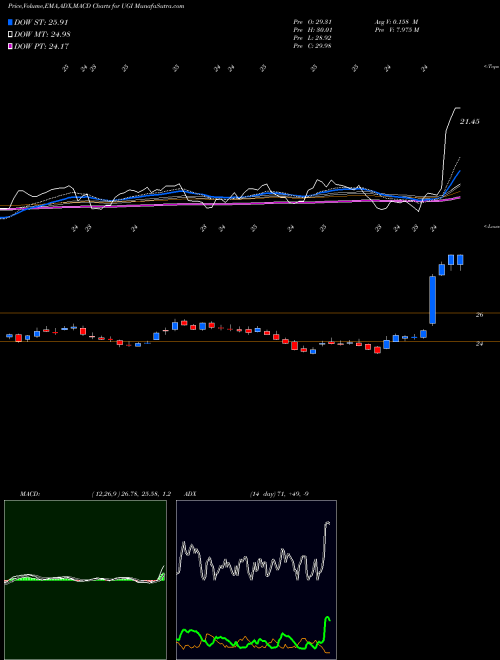Click the MACD panel heading

point(29,494)
